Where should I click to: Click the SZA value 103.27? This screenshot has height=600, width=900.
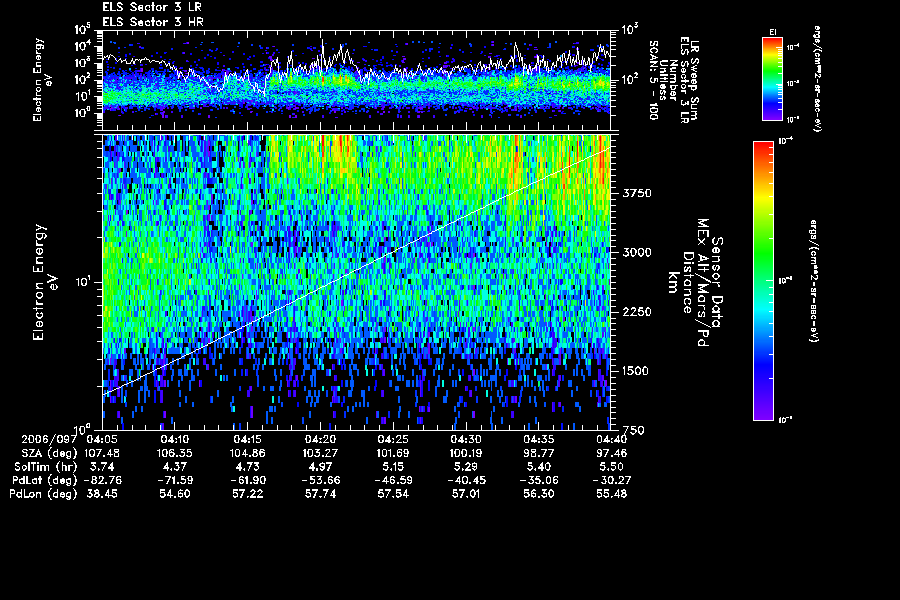(x=320, y=453)
